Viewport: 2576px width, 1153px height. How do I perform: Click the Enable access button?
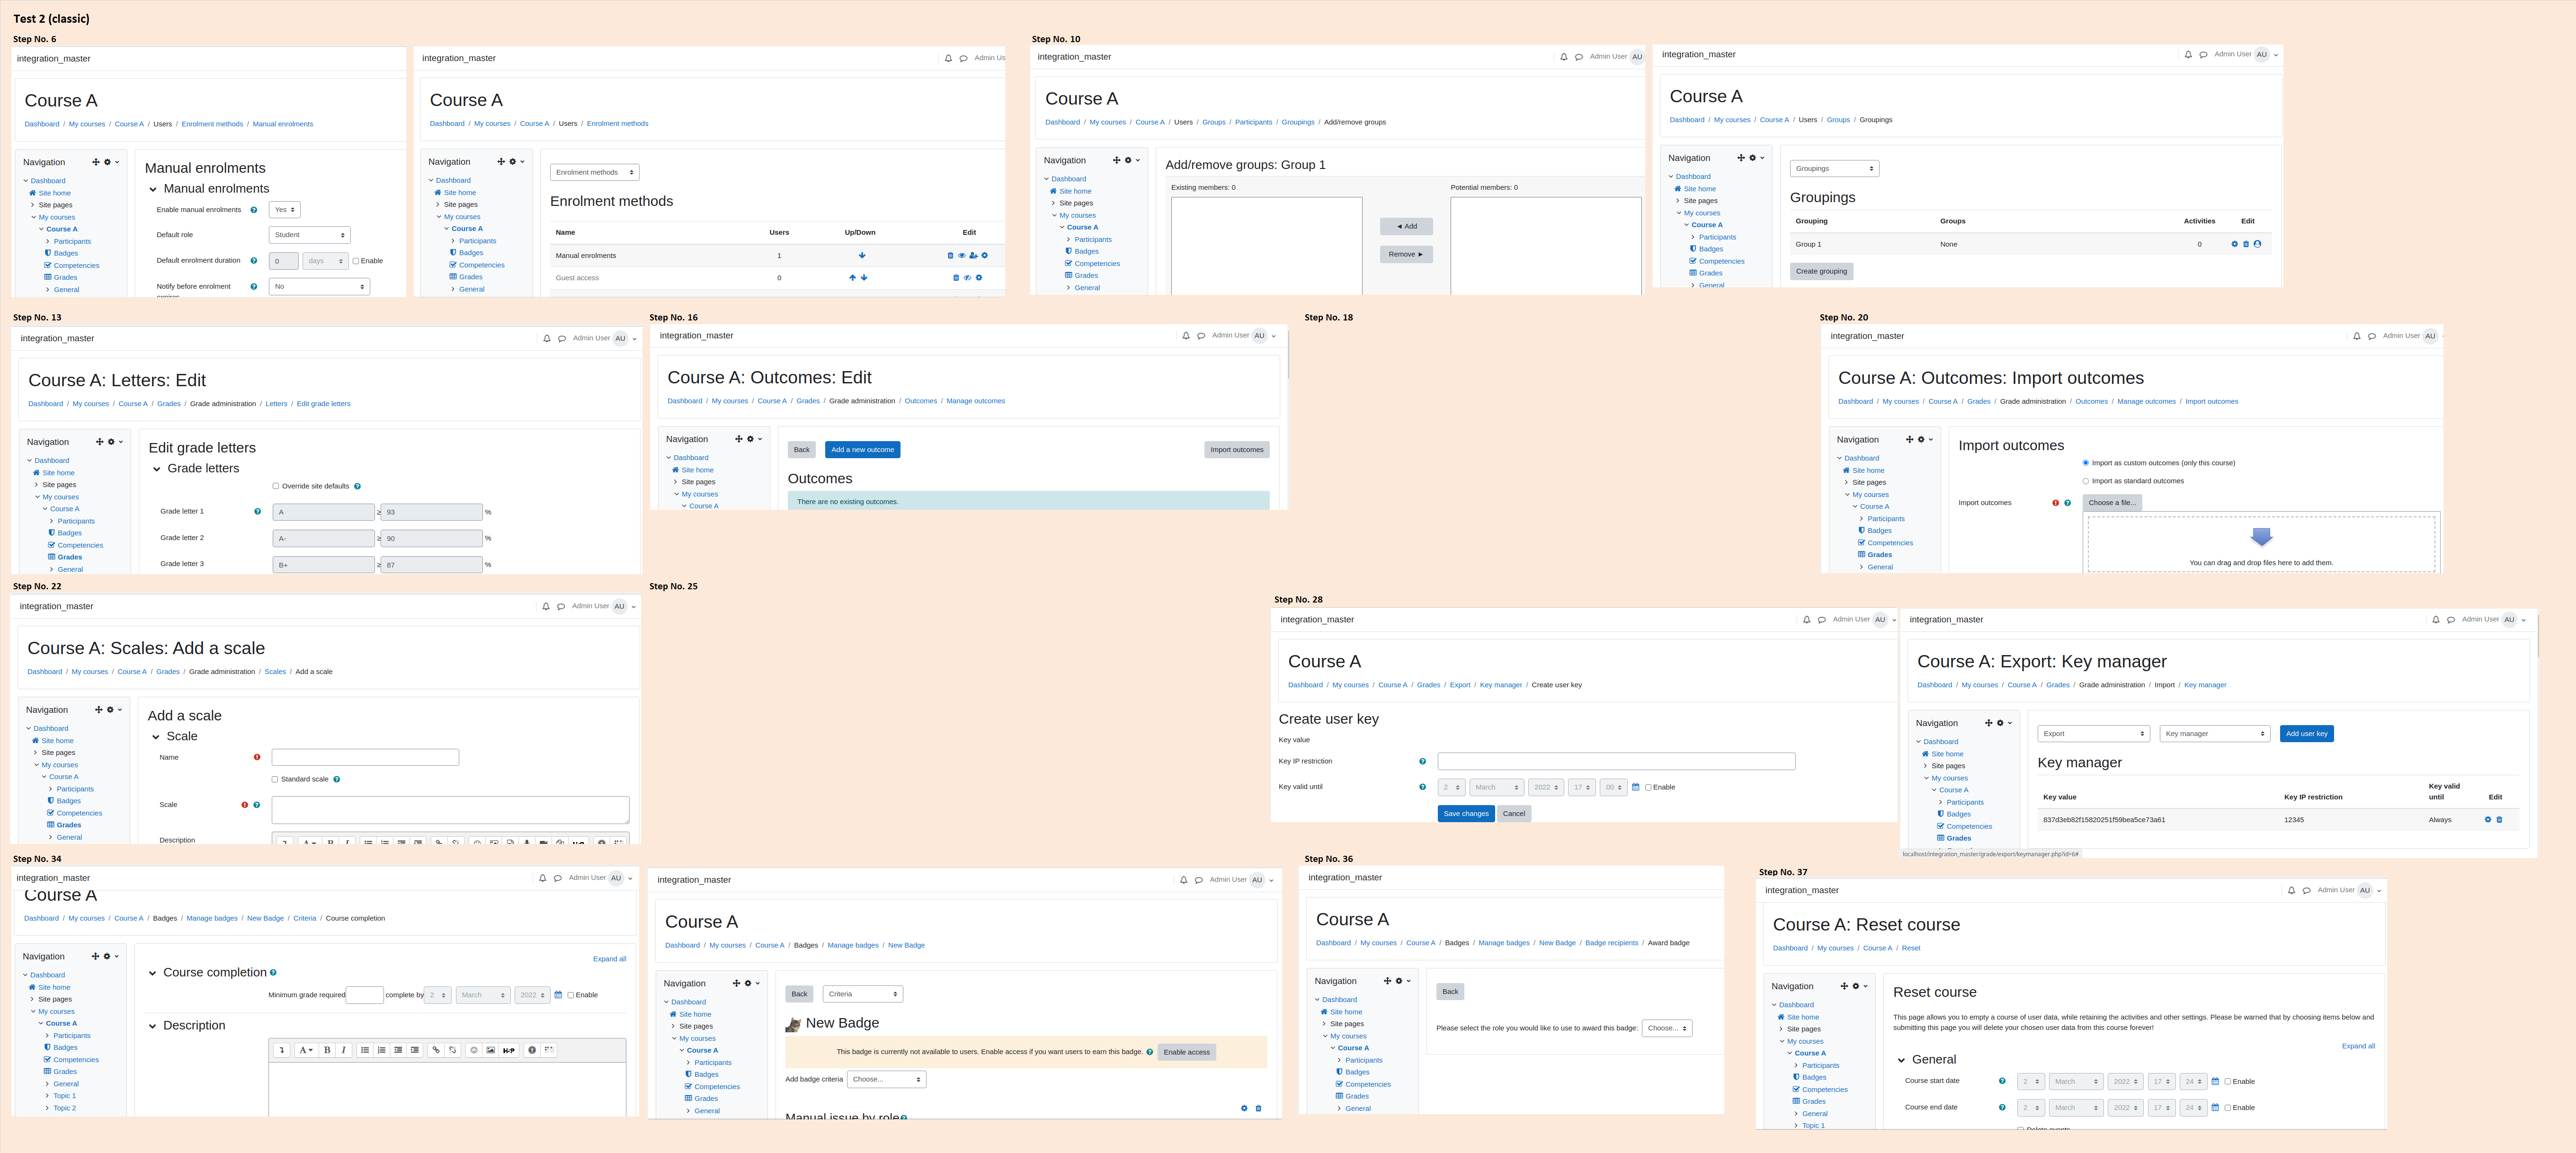1187,1052
